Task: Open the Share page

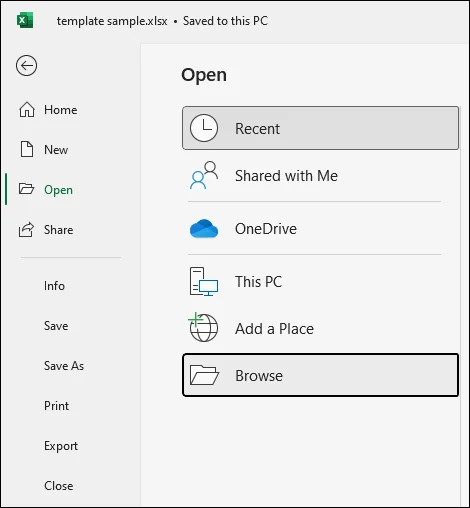Action: pyautogui.click(x=59, y=230)
